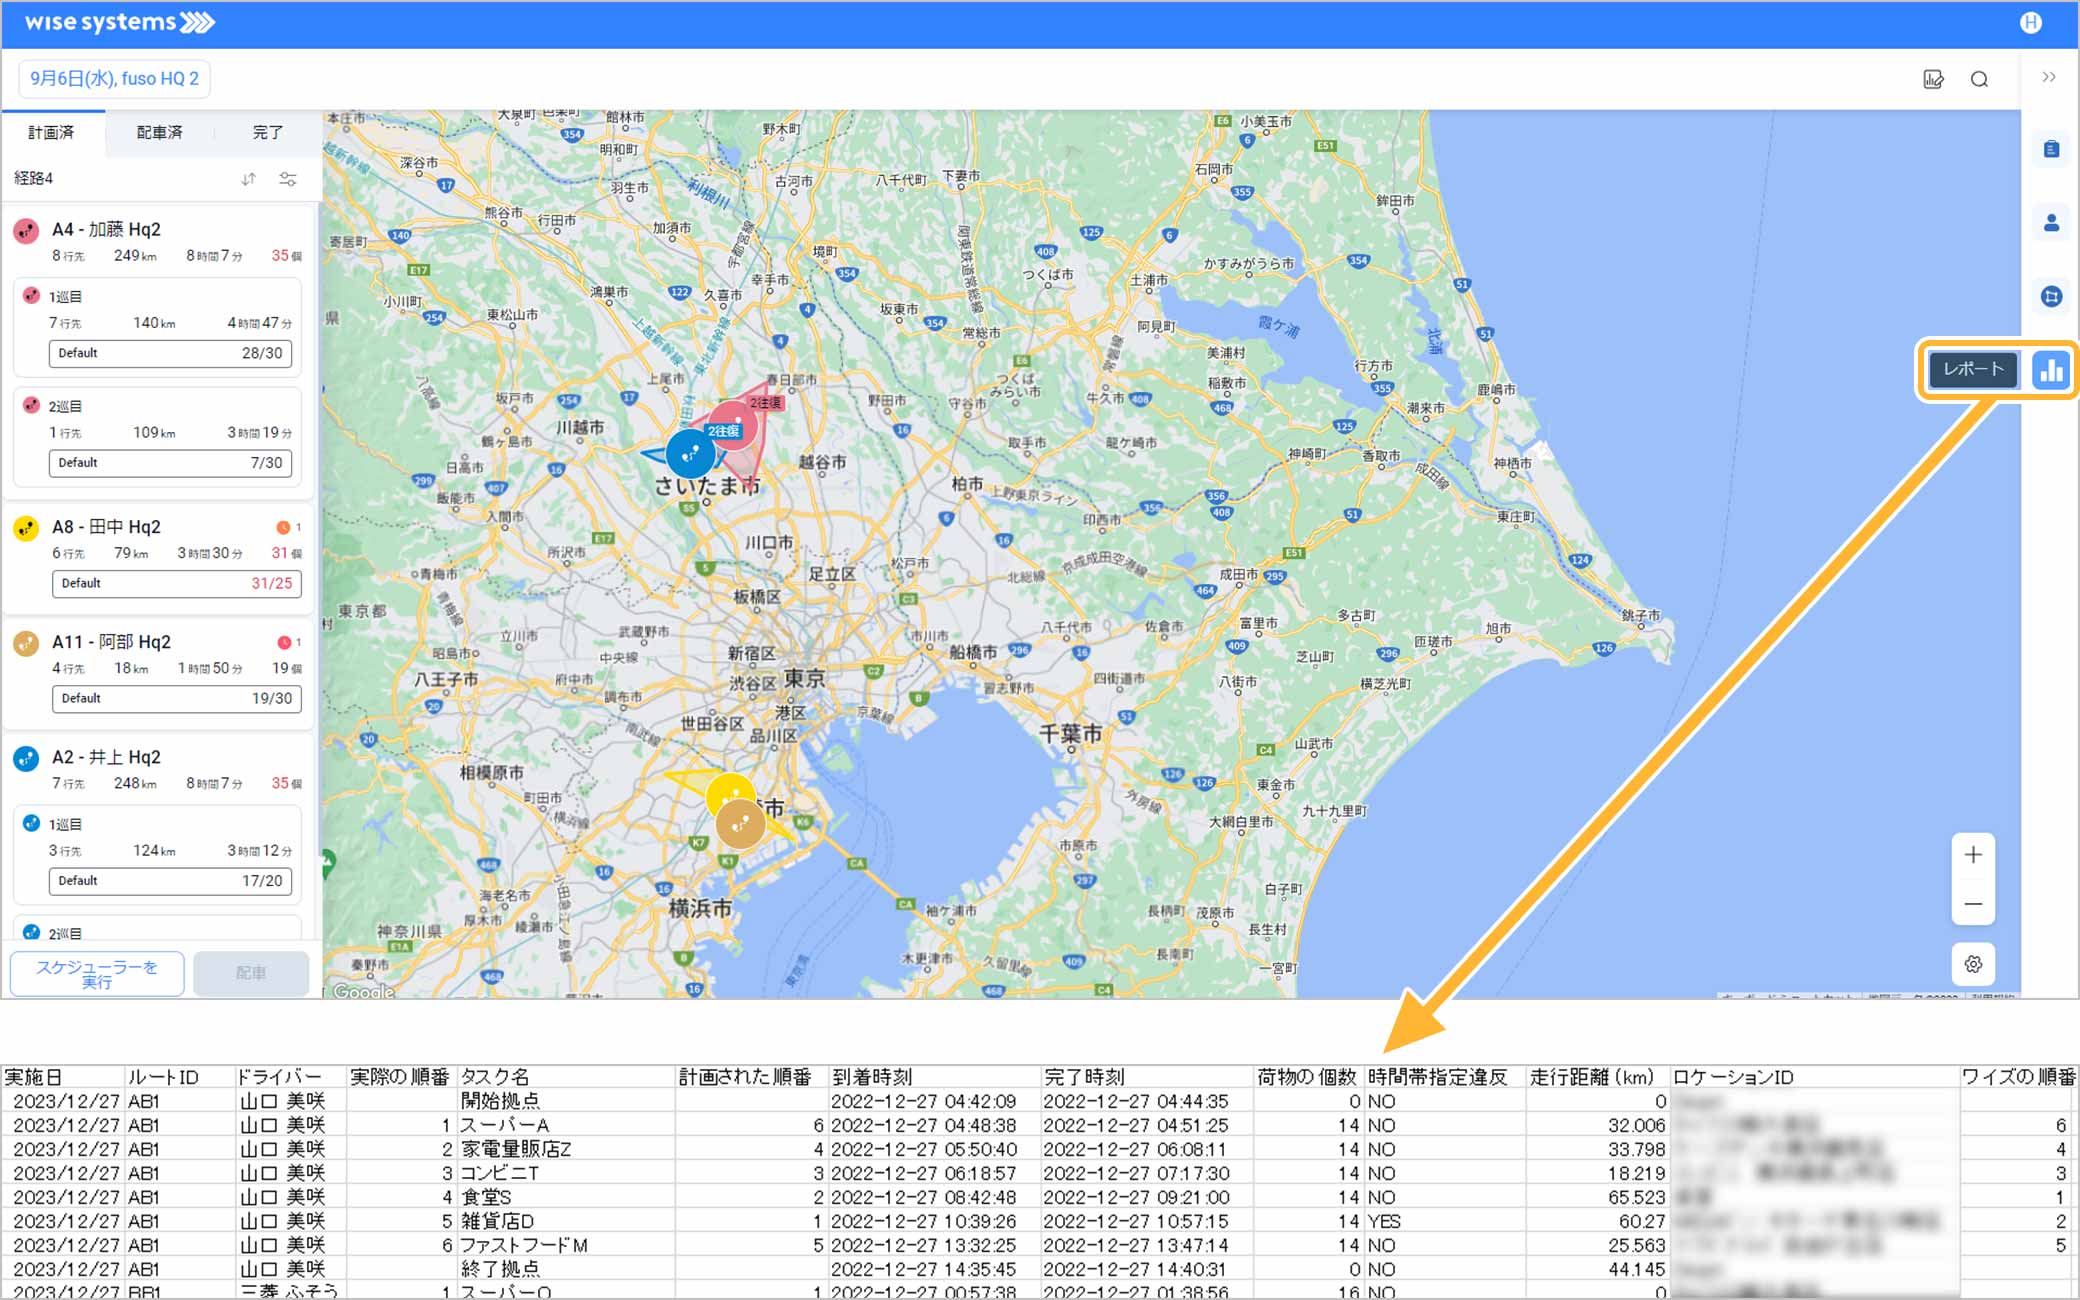The image size is (2080, 1300).
Task: Click the route sort arrows icon
Action: pos(248,179)
